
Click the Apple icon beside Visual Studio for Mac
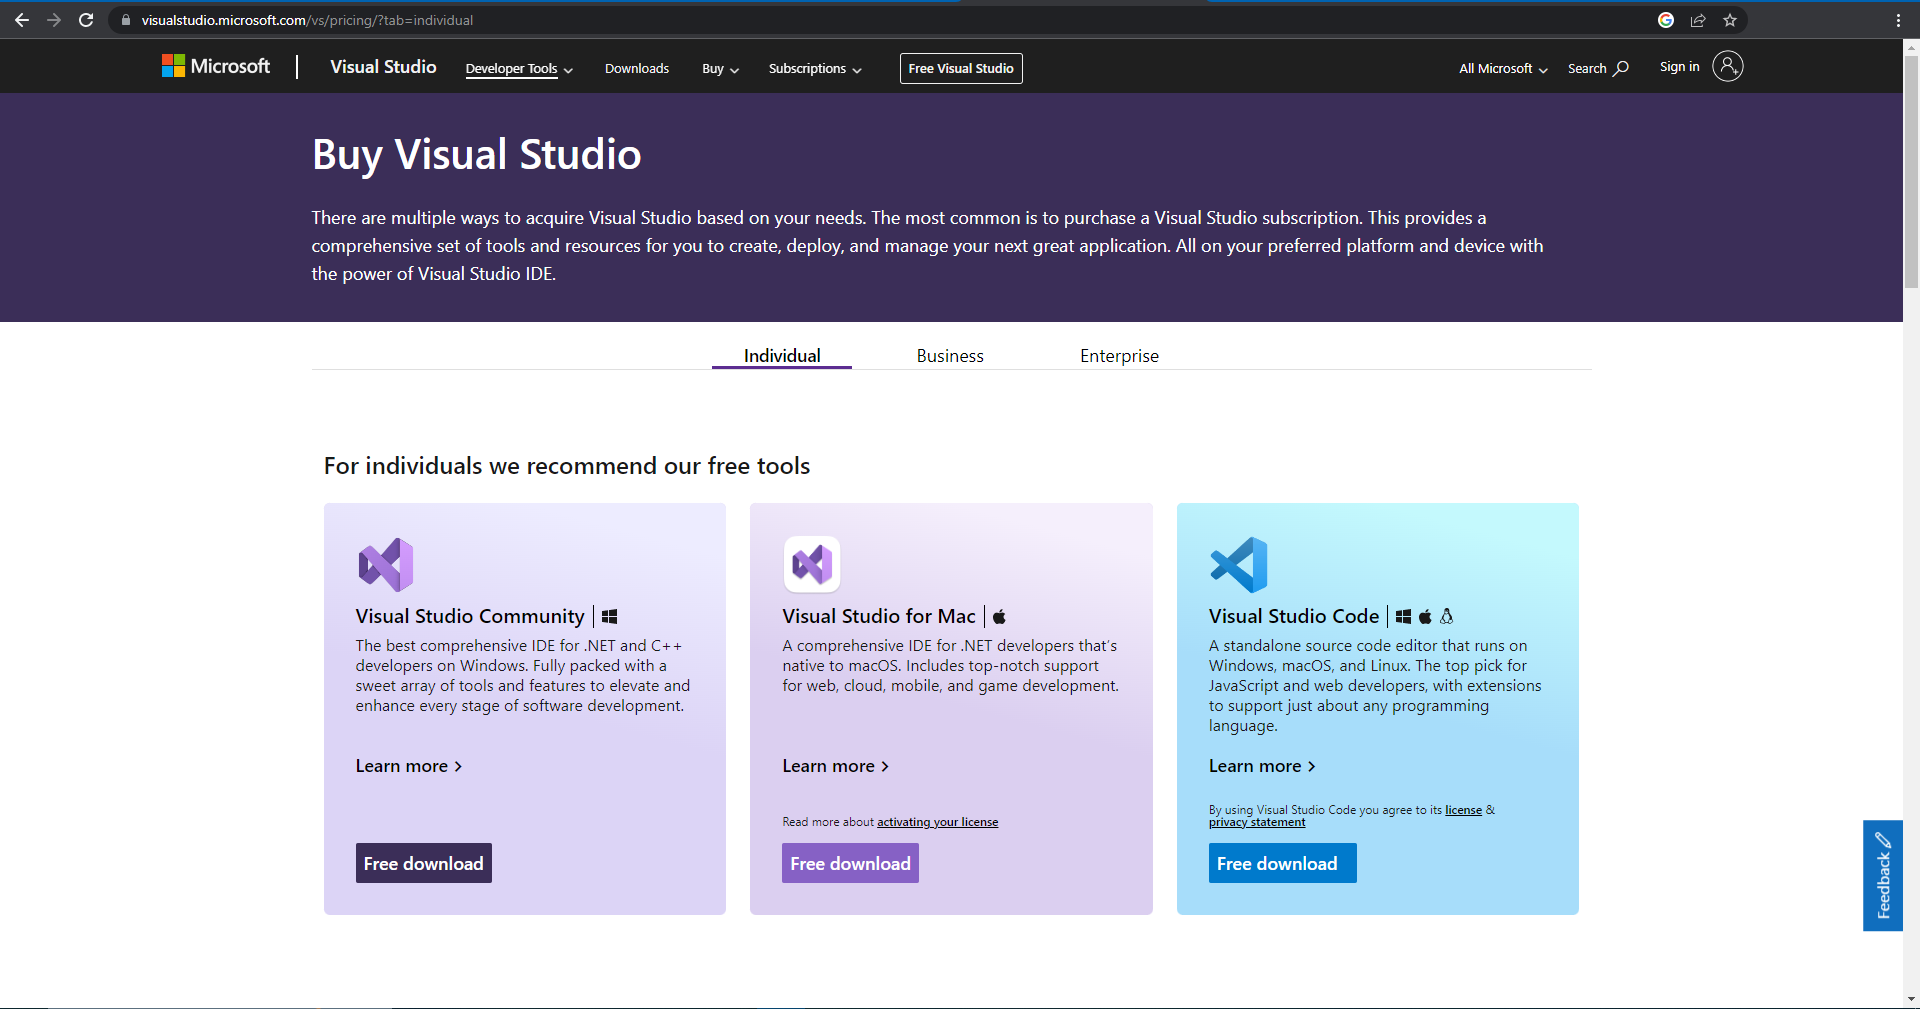tap(999, 617)
